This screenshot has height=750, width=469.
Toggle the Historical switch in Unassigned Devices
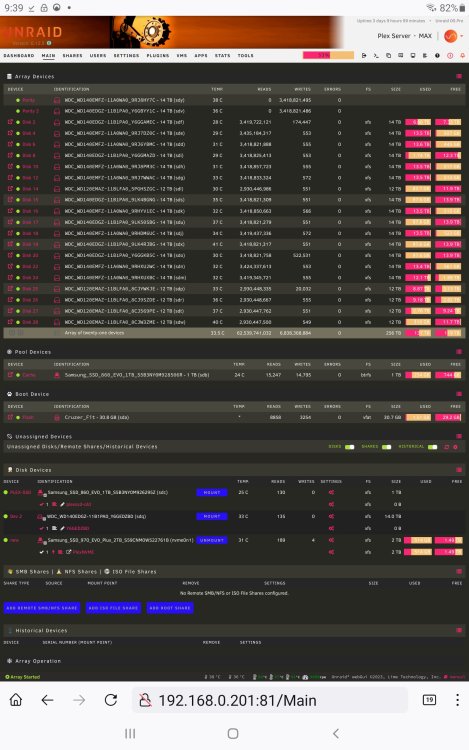tap(432, 447)
